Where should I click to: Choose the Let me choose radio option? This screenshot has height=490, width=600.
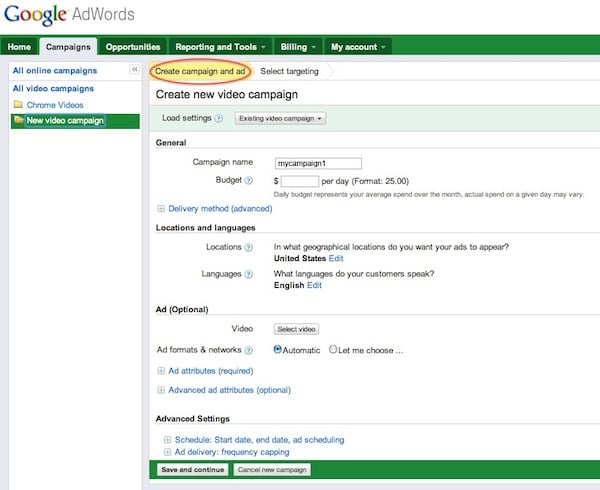click(333, 349)
